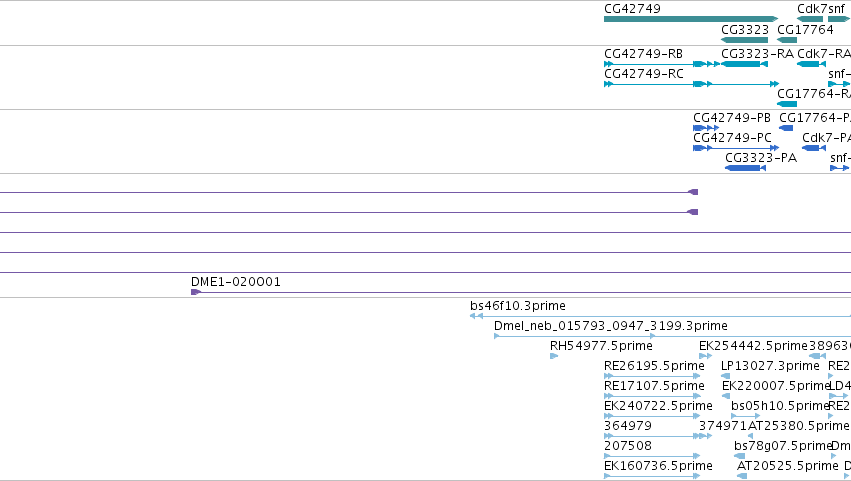851x481 pixels.
Task: Select the Cdk7-PA protein label
Action: click(826, 138)
